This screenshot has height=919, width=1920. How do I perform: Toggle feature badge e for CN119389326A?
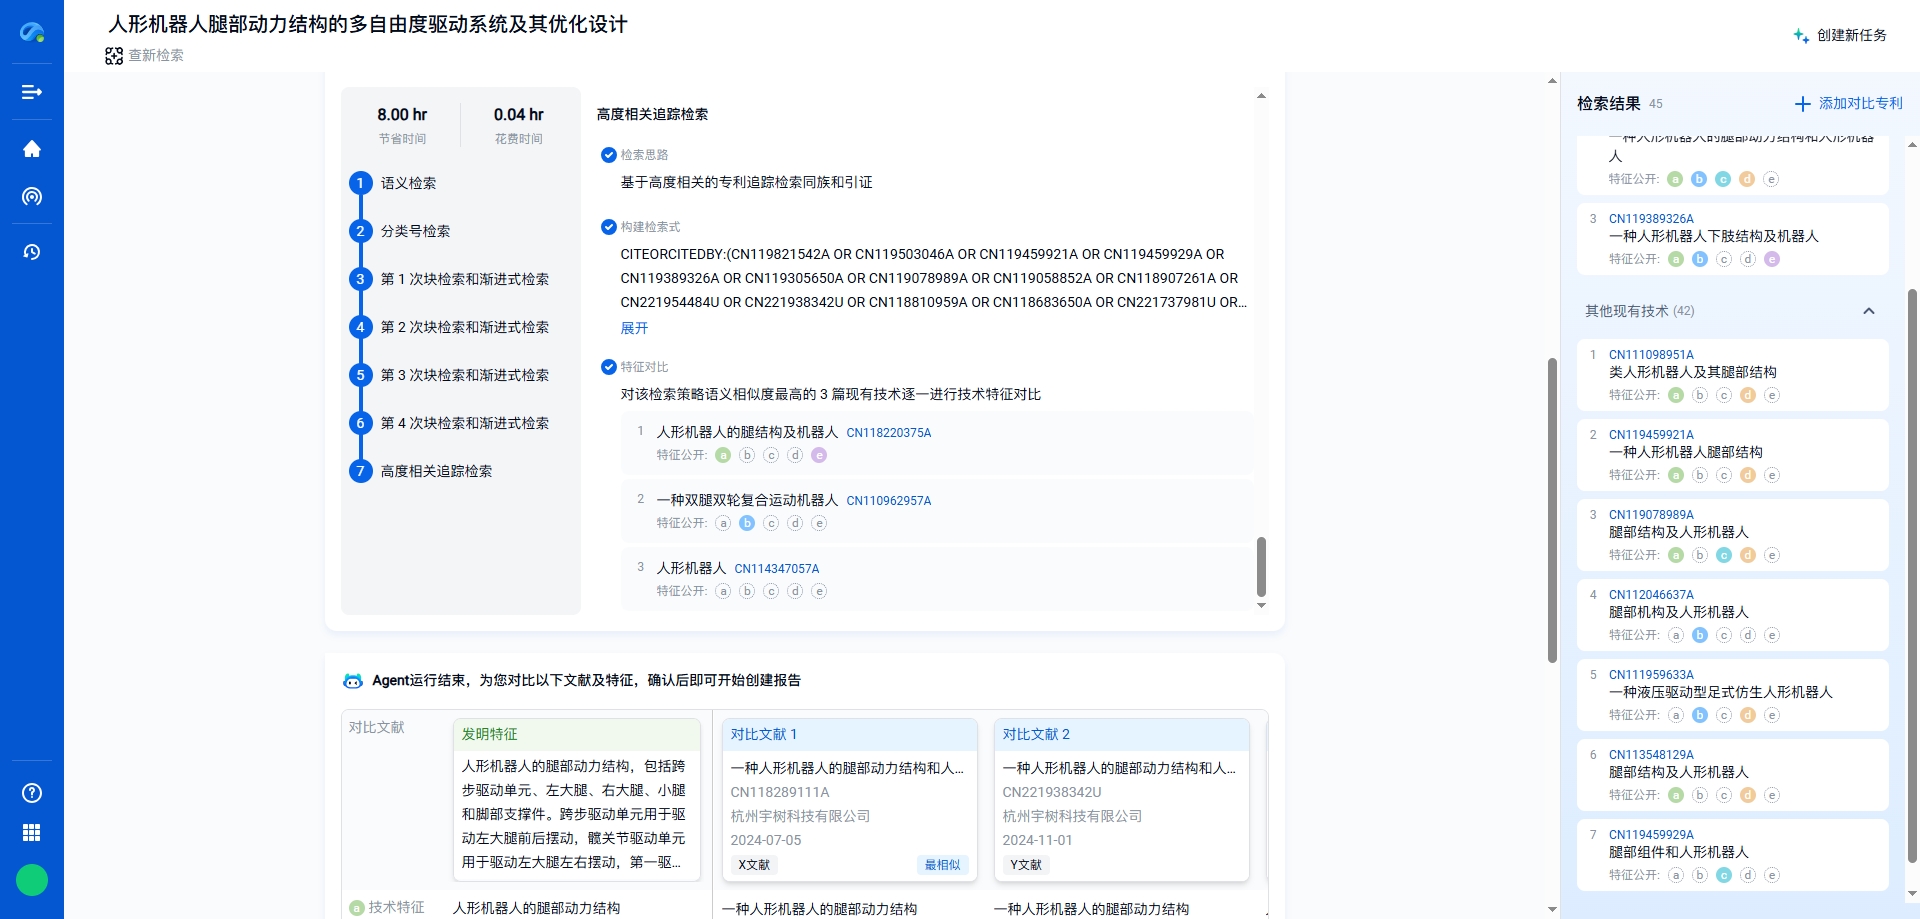point(1774,258)
